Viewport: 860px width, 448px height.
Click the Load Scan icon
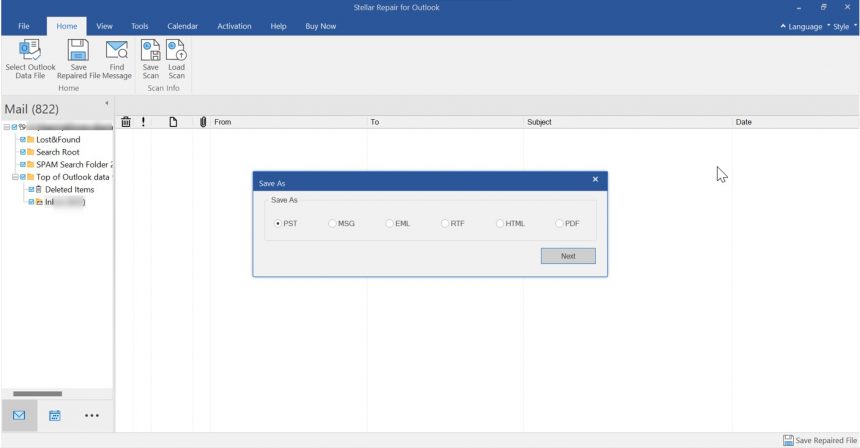pos(176,50)
